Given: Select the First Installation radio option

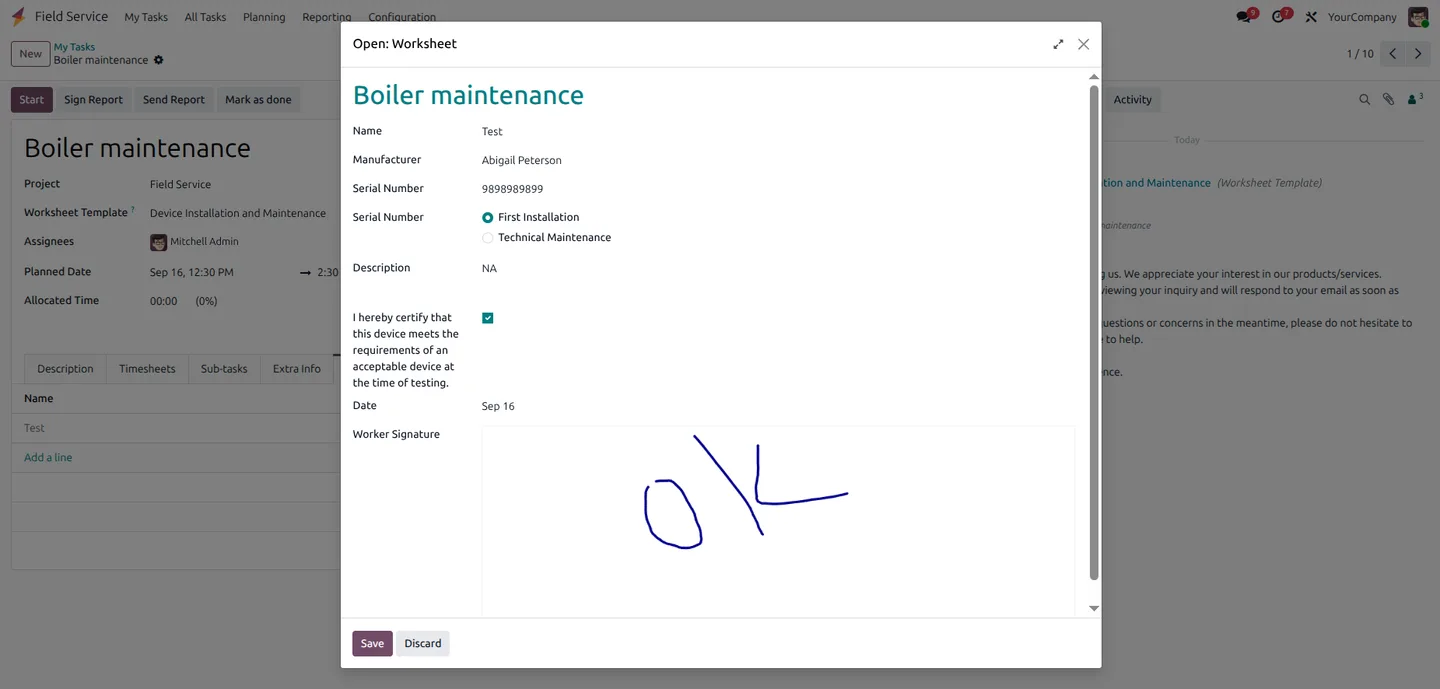Looking at the screenshot, I should coord(487,217).
